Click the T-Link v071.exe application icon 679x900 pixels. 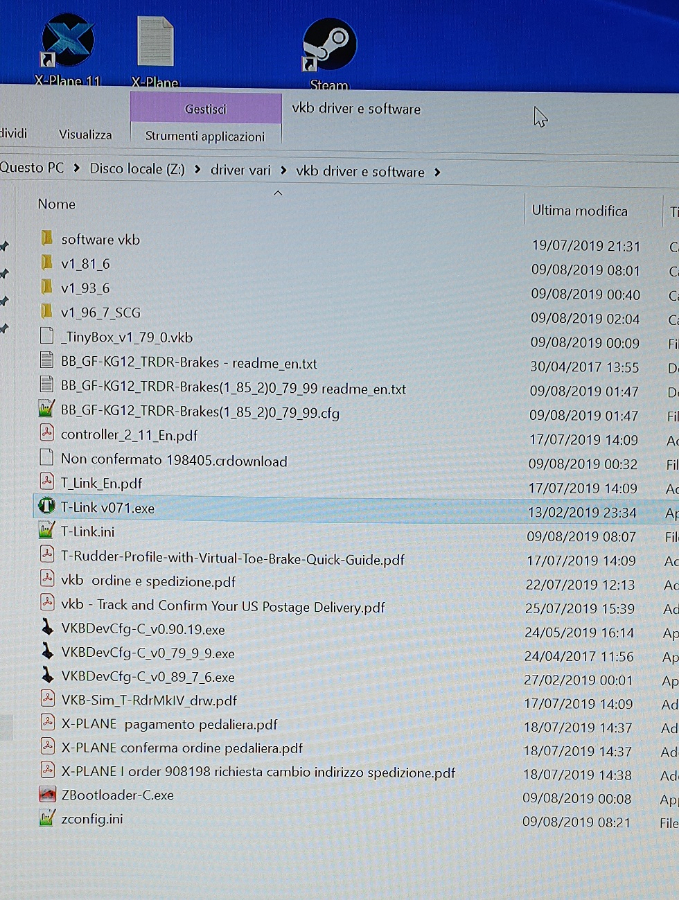pos(46,506)
